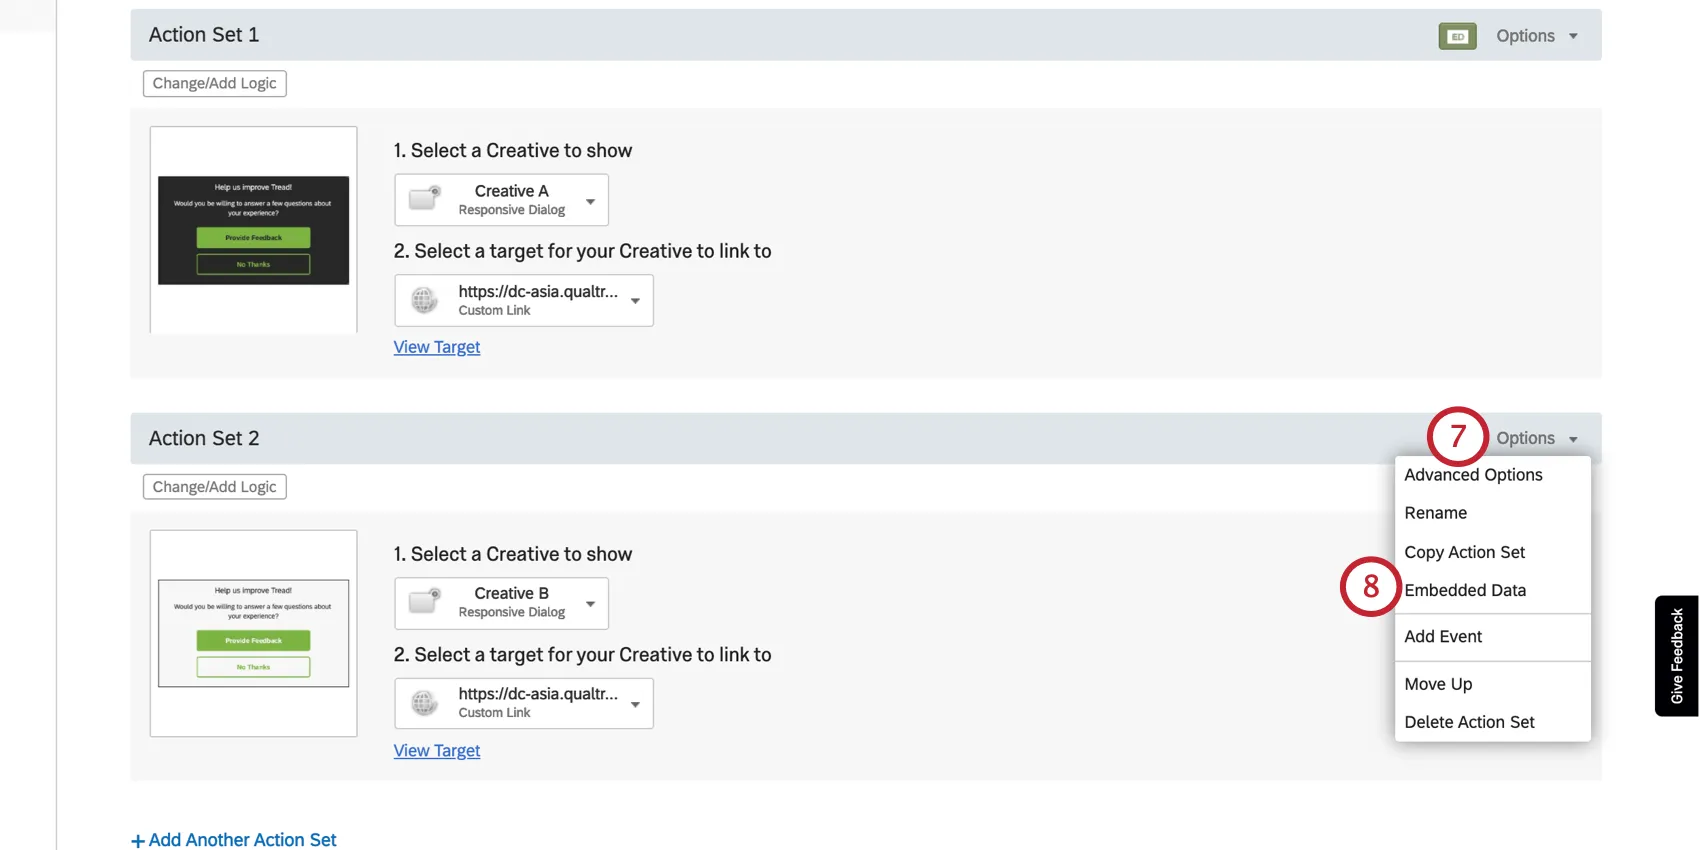Click Change/Add Logic under Action Set 1
The width and height of the screenshot is (1700, 850).
click(215, 84)
